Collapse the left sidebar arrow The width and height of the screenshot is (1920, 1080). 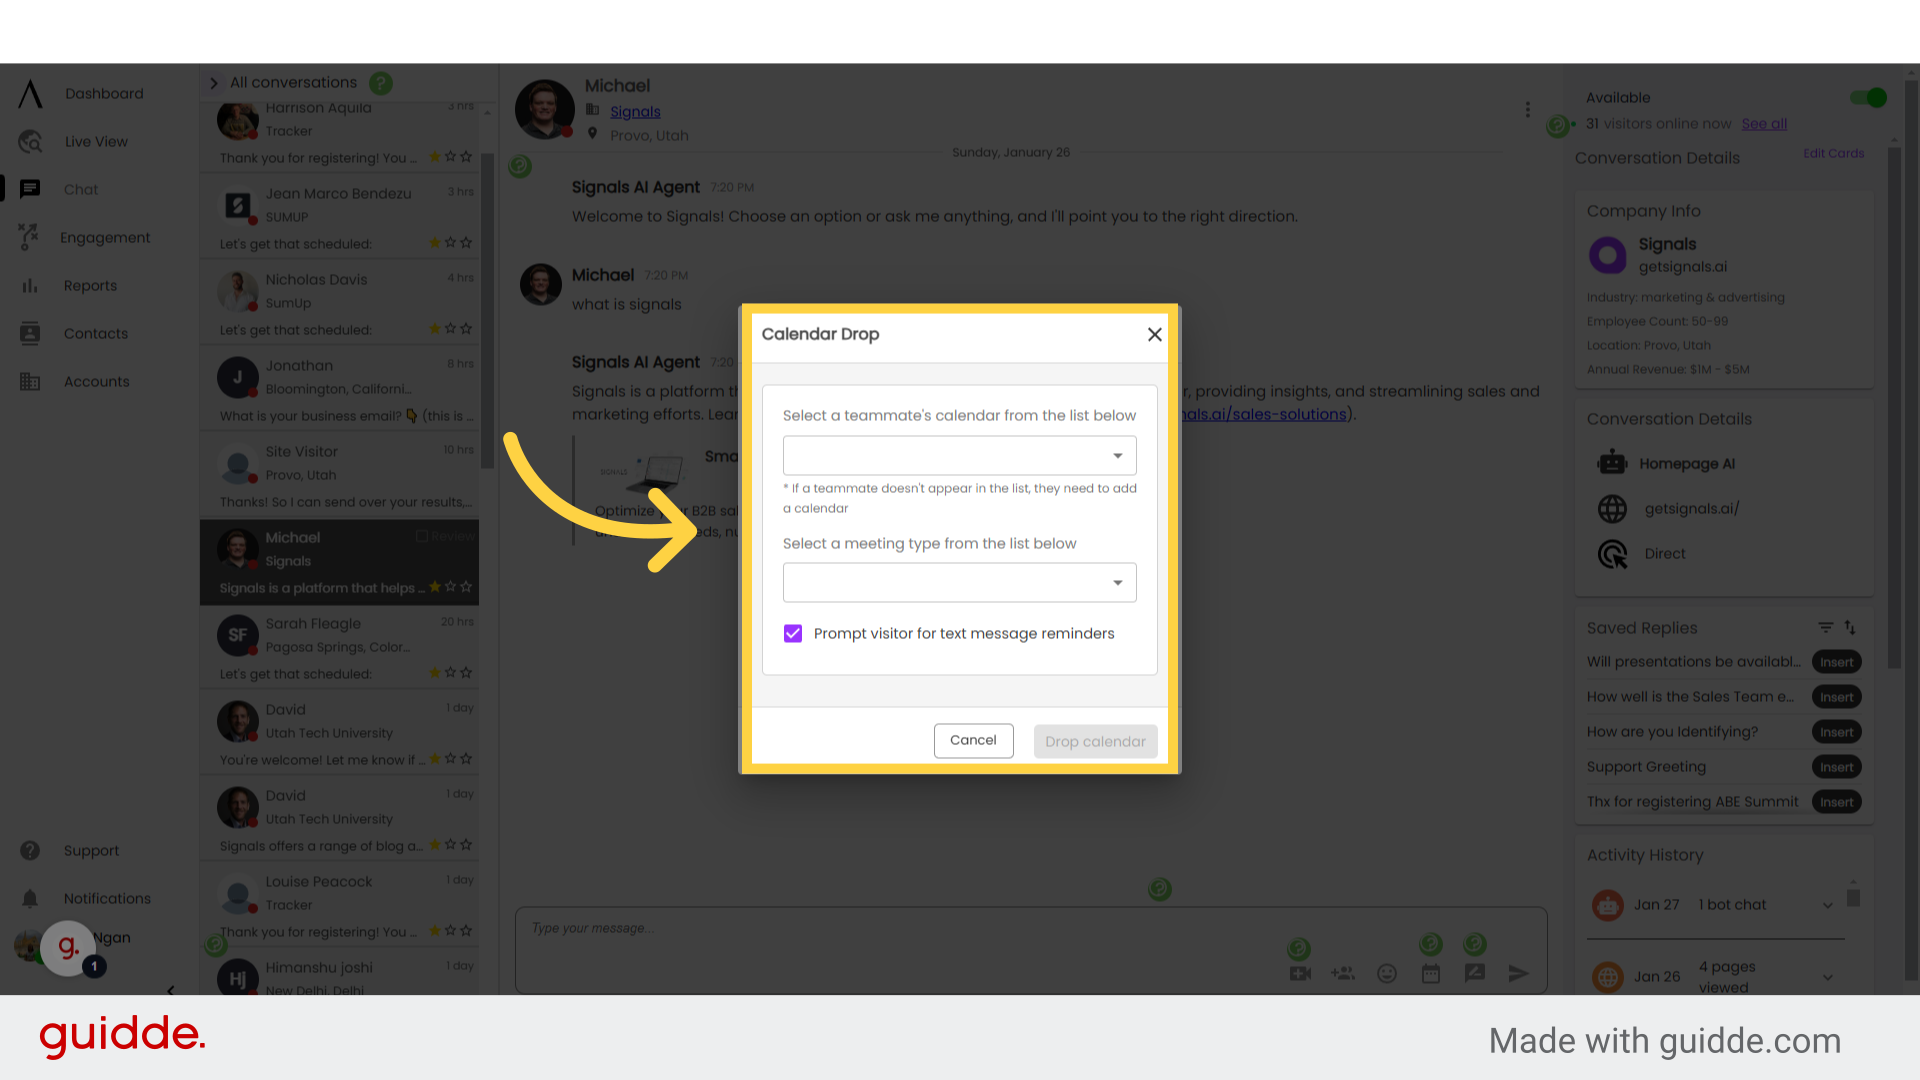(x=171, y=989)
